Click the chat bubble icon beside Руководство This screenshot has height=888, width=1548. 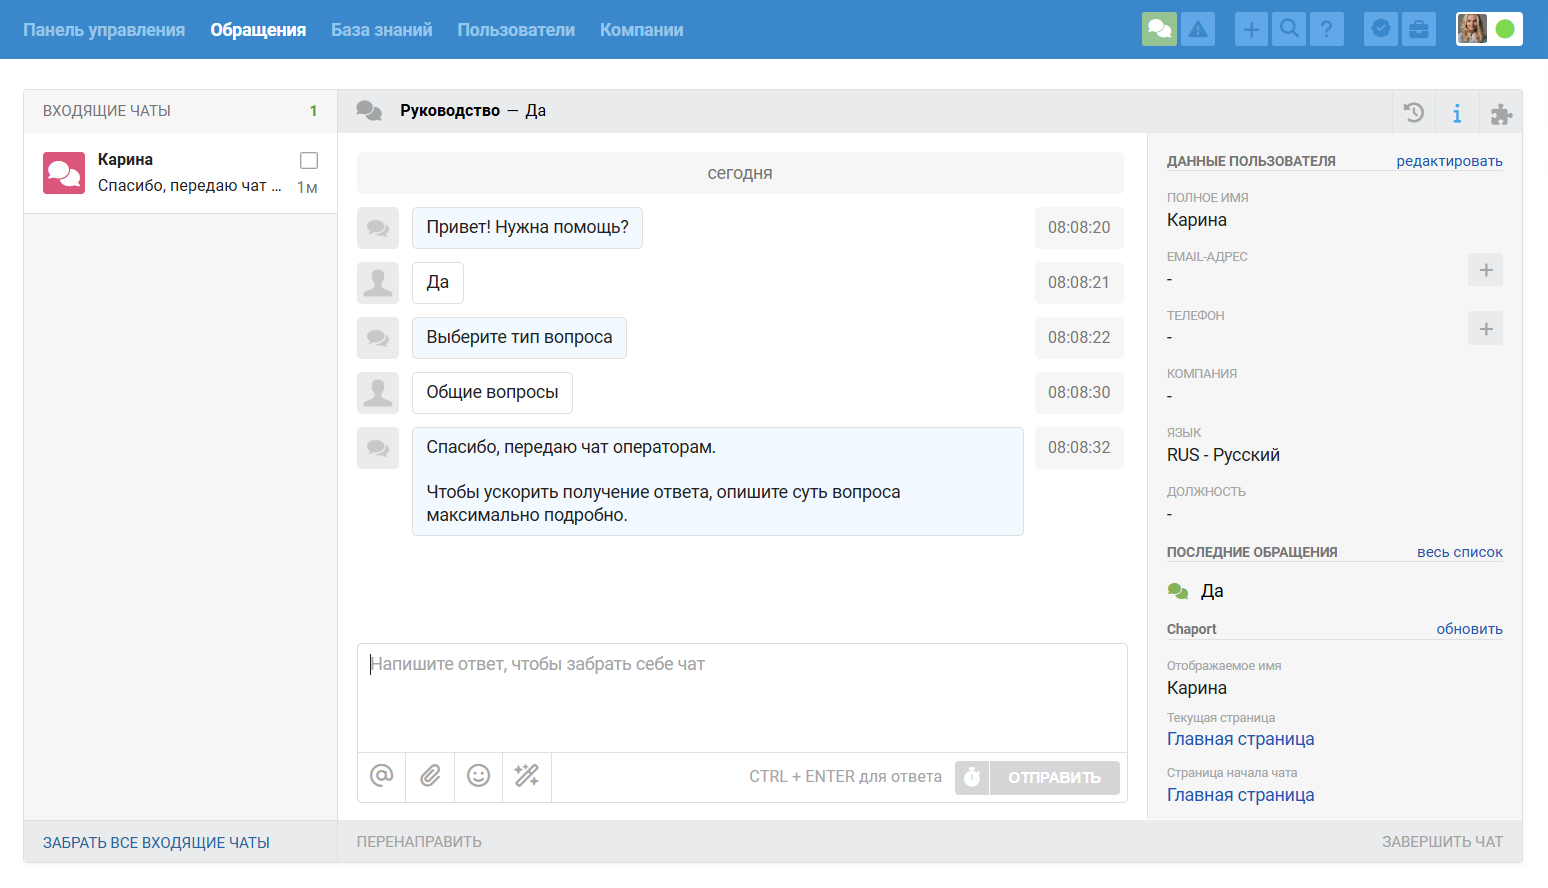click(x=369, y=111)
